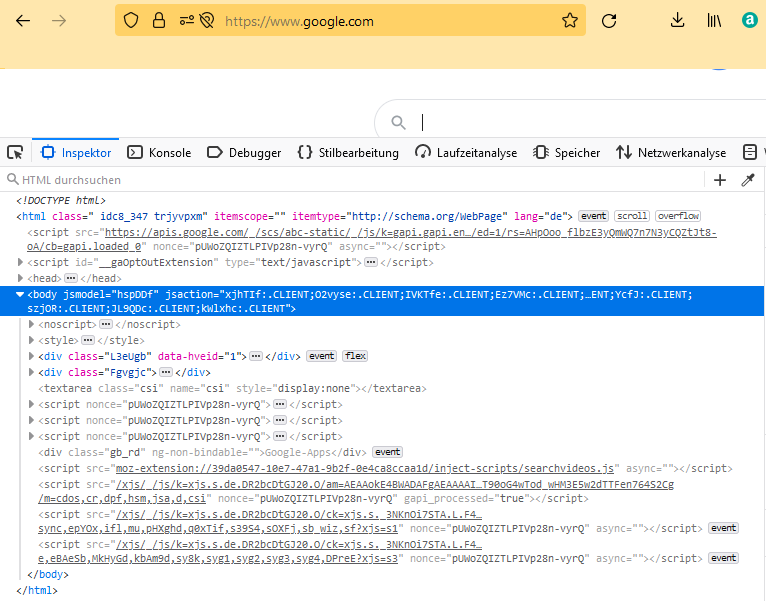Toggle flex badge on L3eUgb div
Image resolution: width=766 pixels, height=601 pixels.
coord(355,356)
